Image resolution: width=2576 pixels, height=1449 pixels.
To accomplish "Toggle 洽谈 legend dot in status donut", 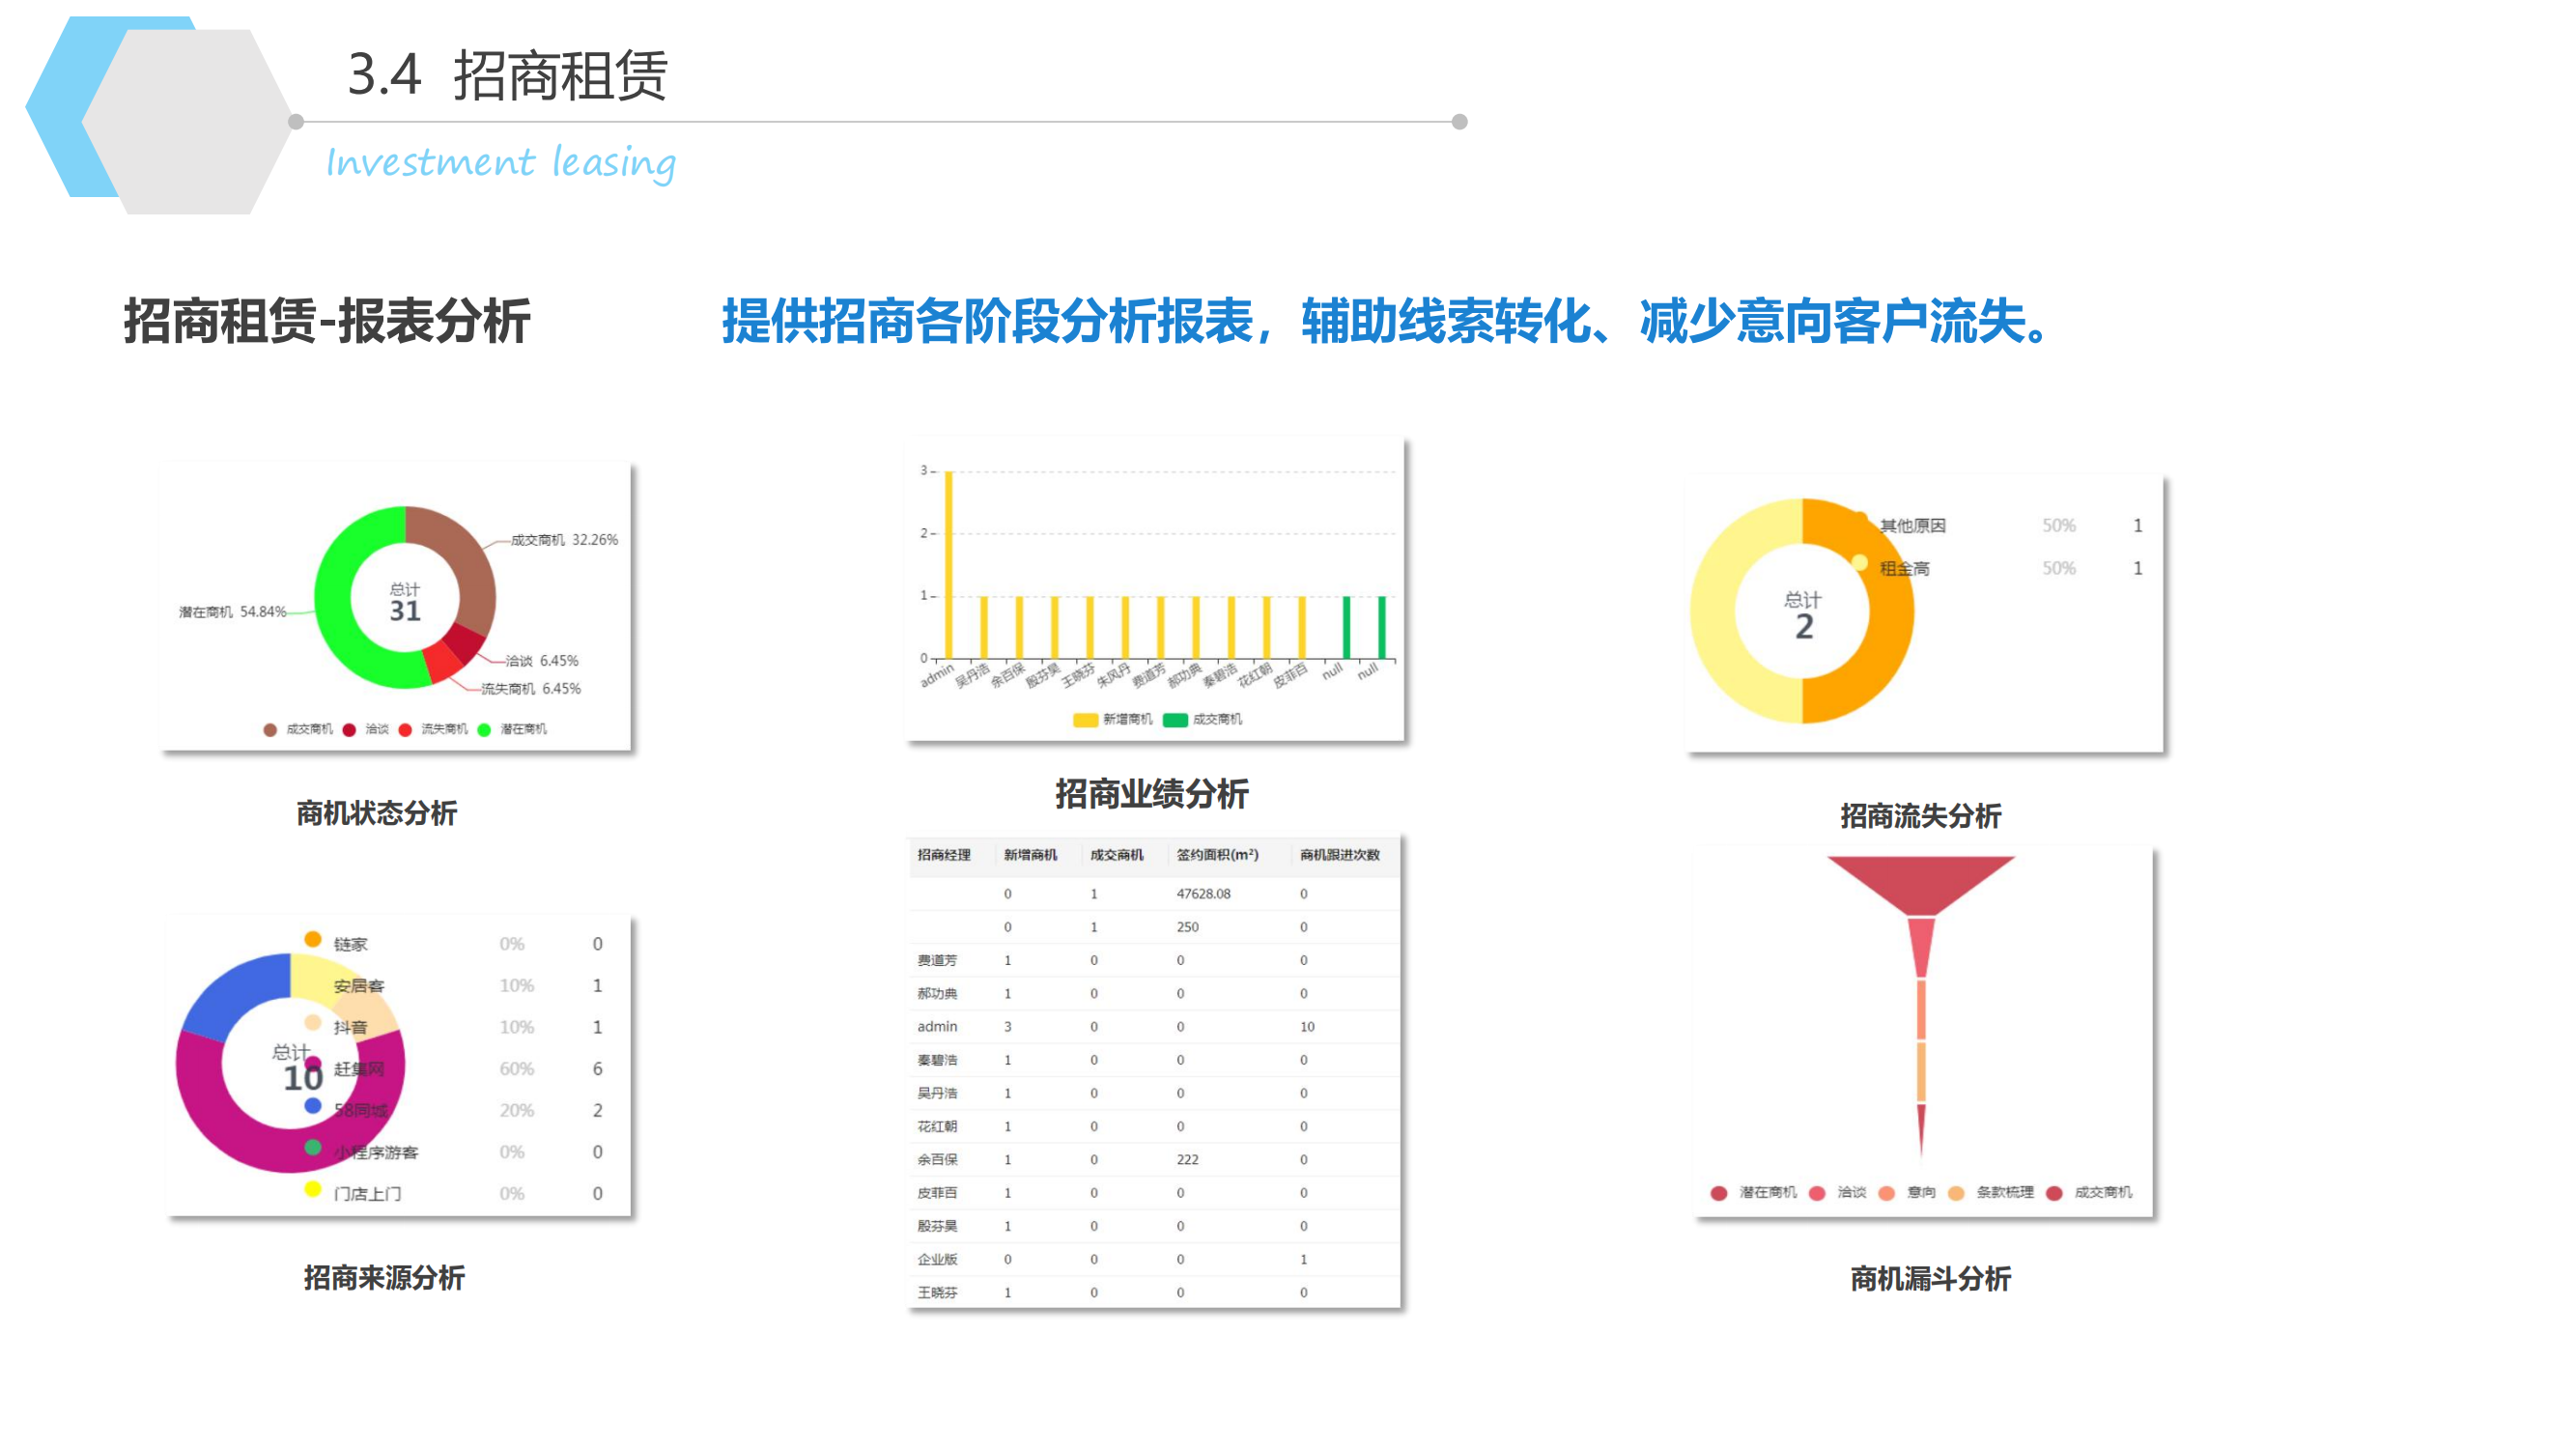I will click(349, 730).
